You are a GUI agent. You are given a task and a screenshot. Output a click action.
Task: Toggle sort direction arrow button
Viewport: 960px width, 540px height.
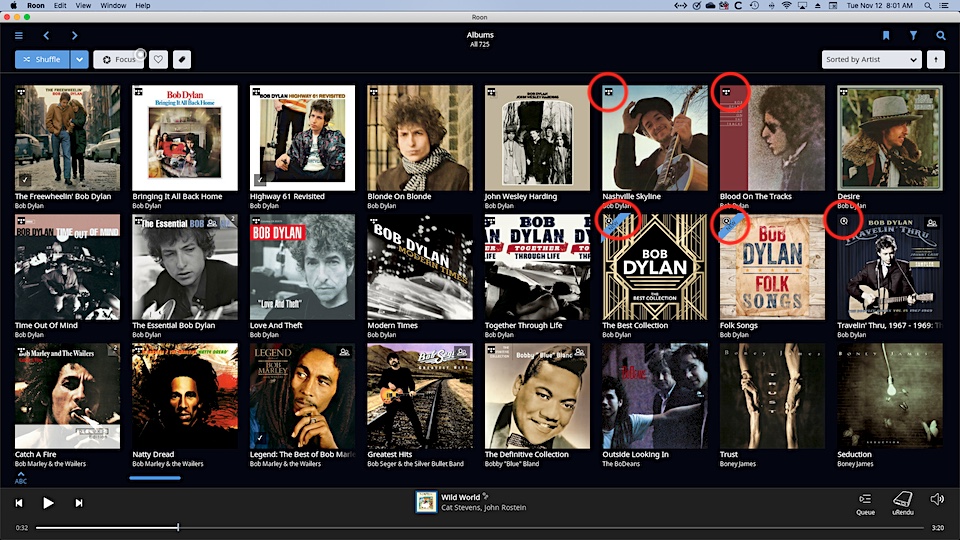(x=936, y=60)
